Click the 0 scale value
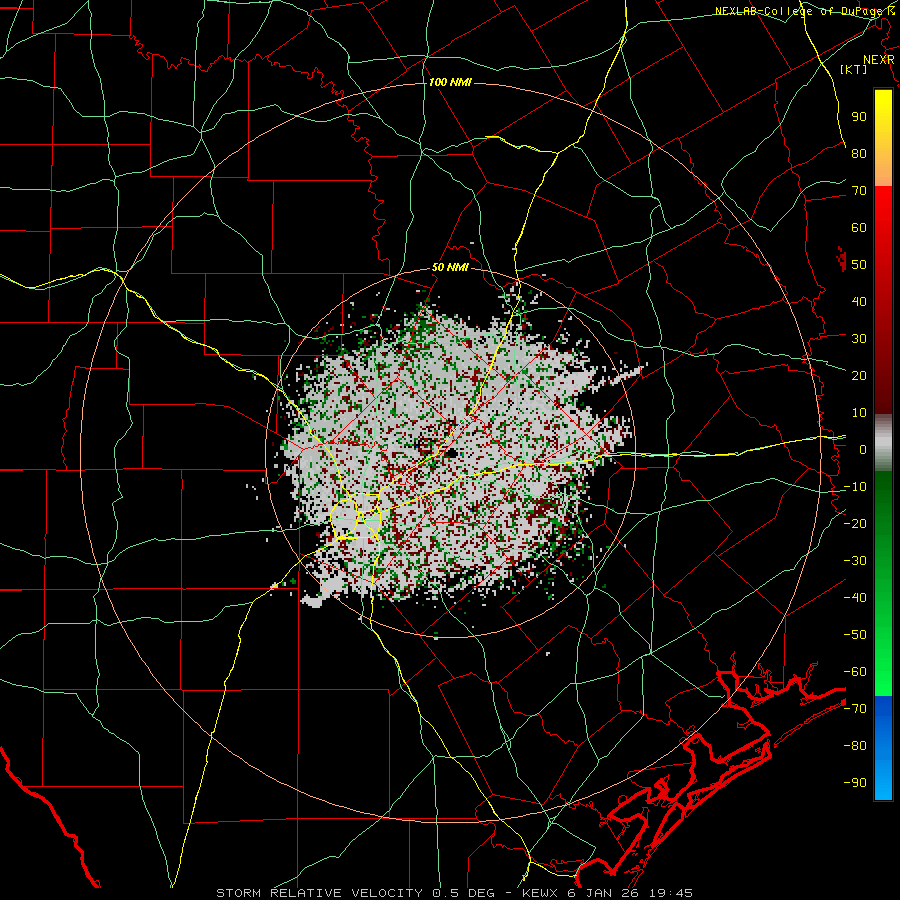 pos(863,449)
